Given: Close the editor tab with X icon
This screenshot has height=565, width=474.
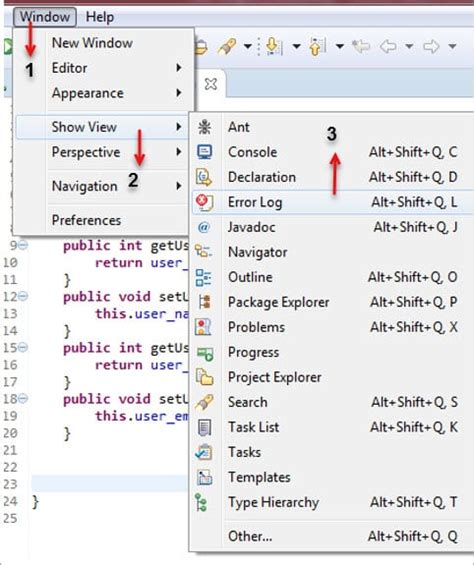Looking at the screenshot, I should (x=211, y=84).
